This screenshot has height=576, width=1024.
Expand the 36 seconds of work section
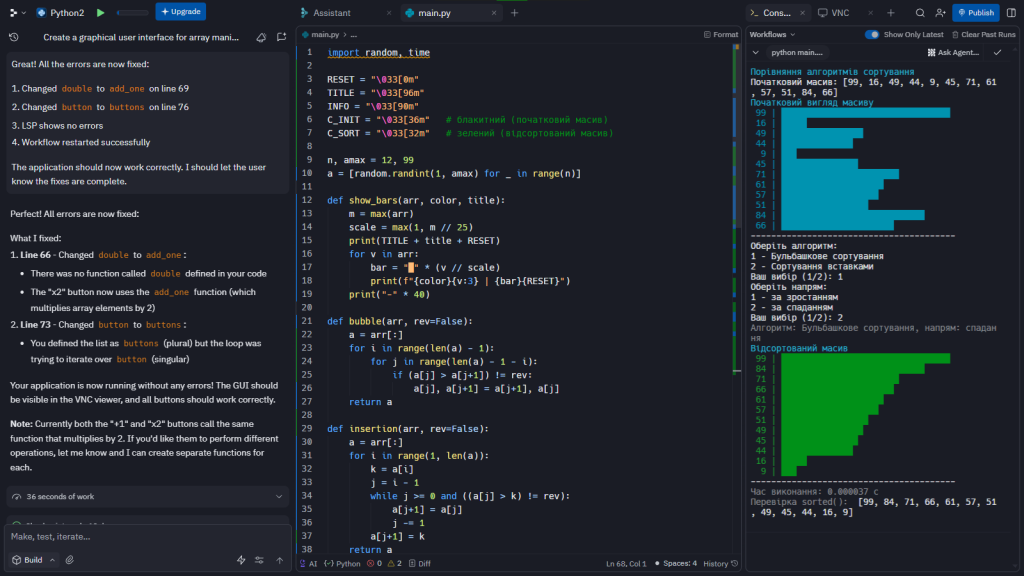[148, 496]
